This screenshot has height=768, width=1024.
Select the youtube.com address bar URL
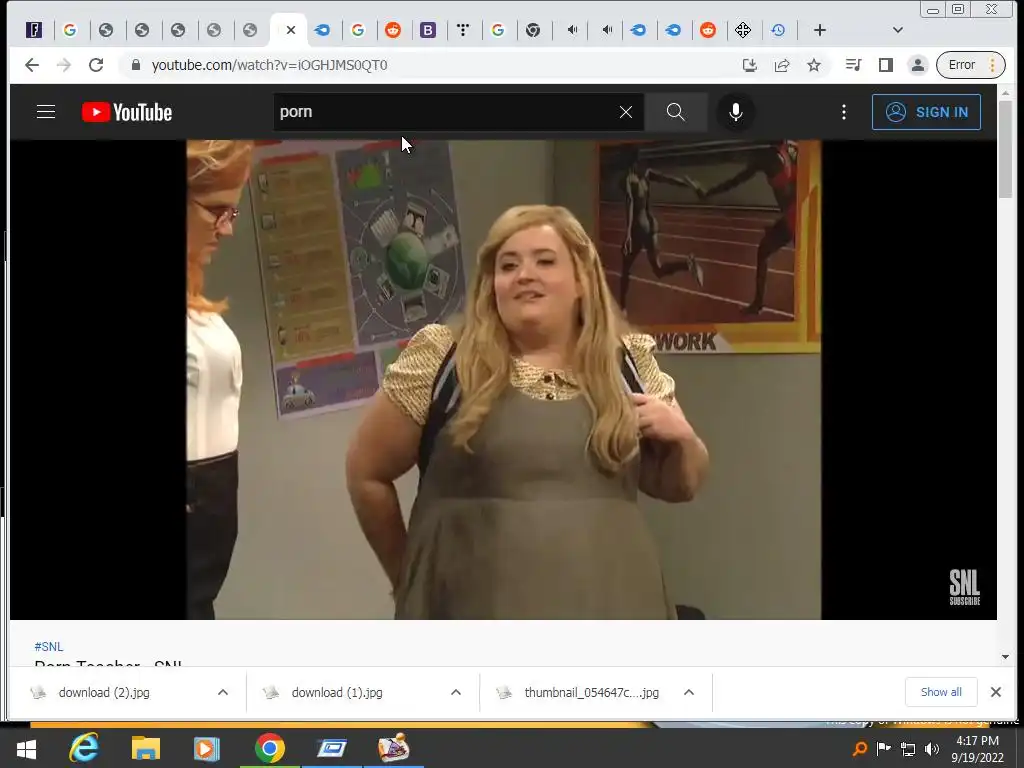[x=269, y=65]
